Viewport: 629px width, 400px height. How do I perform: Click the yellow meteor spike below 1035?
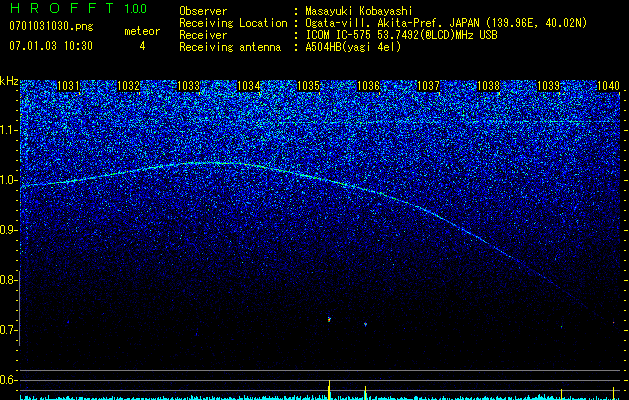pyautogui.click(x=329, y=390)
